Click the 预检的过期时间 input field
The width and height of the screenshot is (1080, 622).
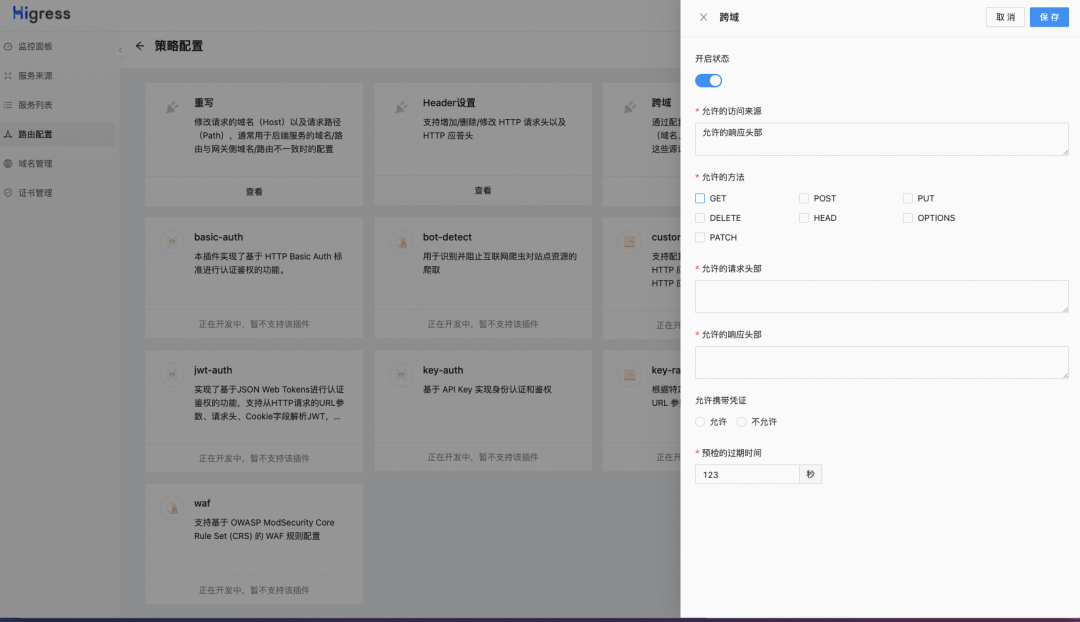[x=747, y=474]
